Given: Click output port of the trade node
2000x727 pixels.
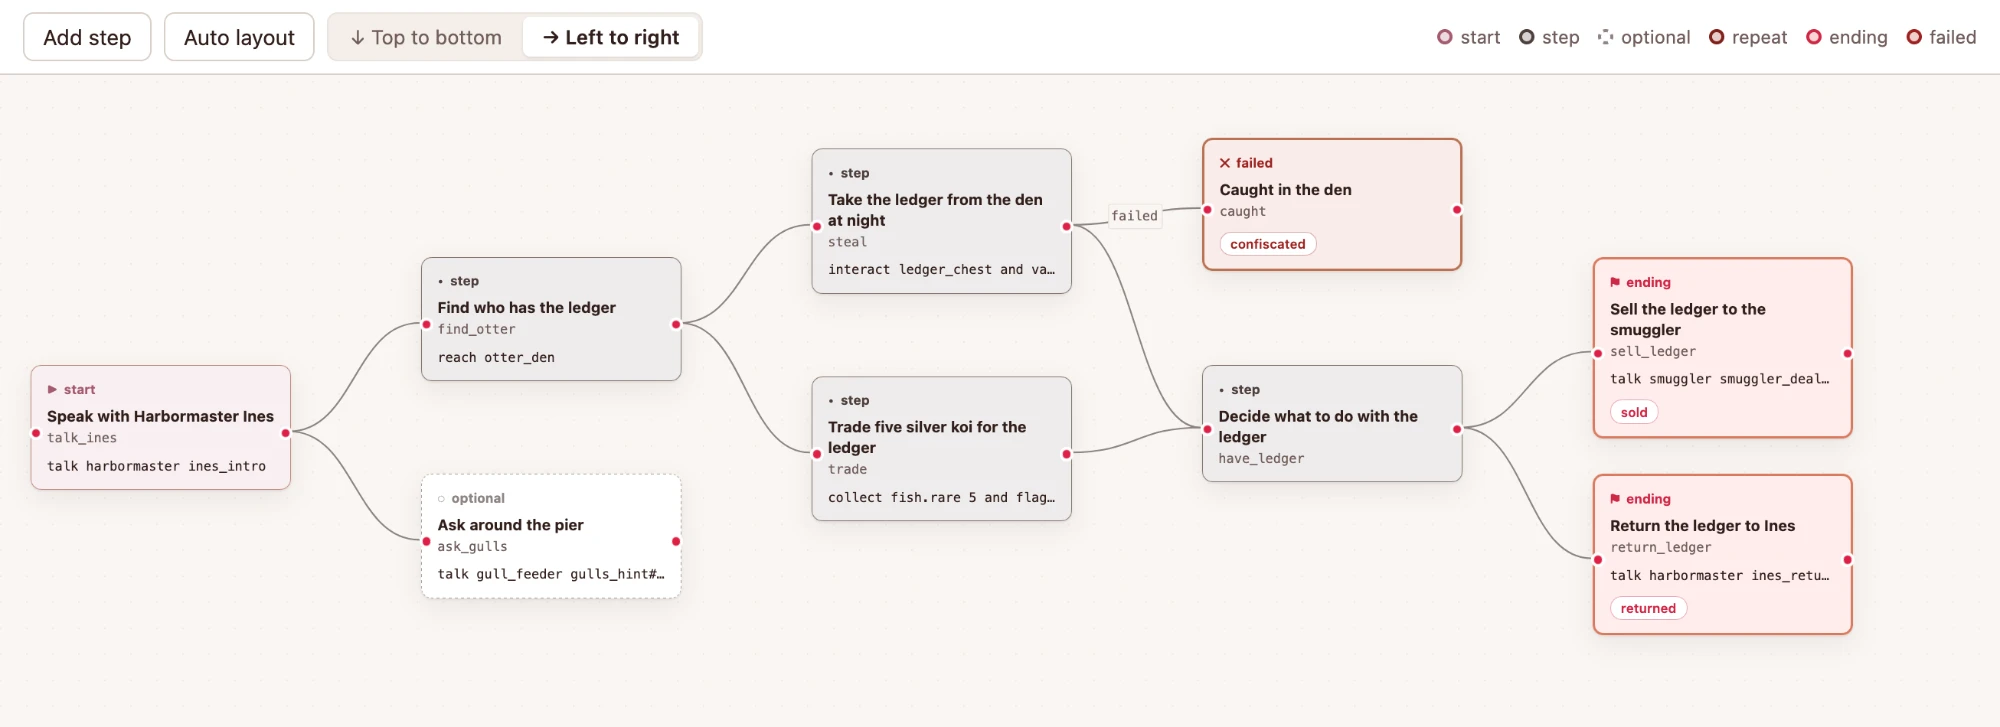Looking at the screenshot, I should pyautogui.click(x=1066, y=454).
